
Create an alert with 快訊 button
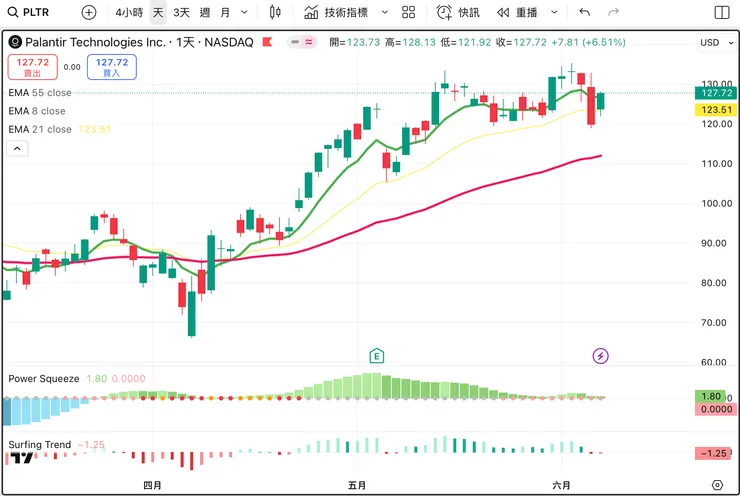[x=459, y=12]
